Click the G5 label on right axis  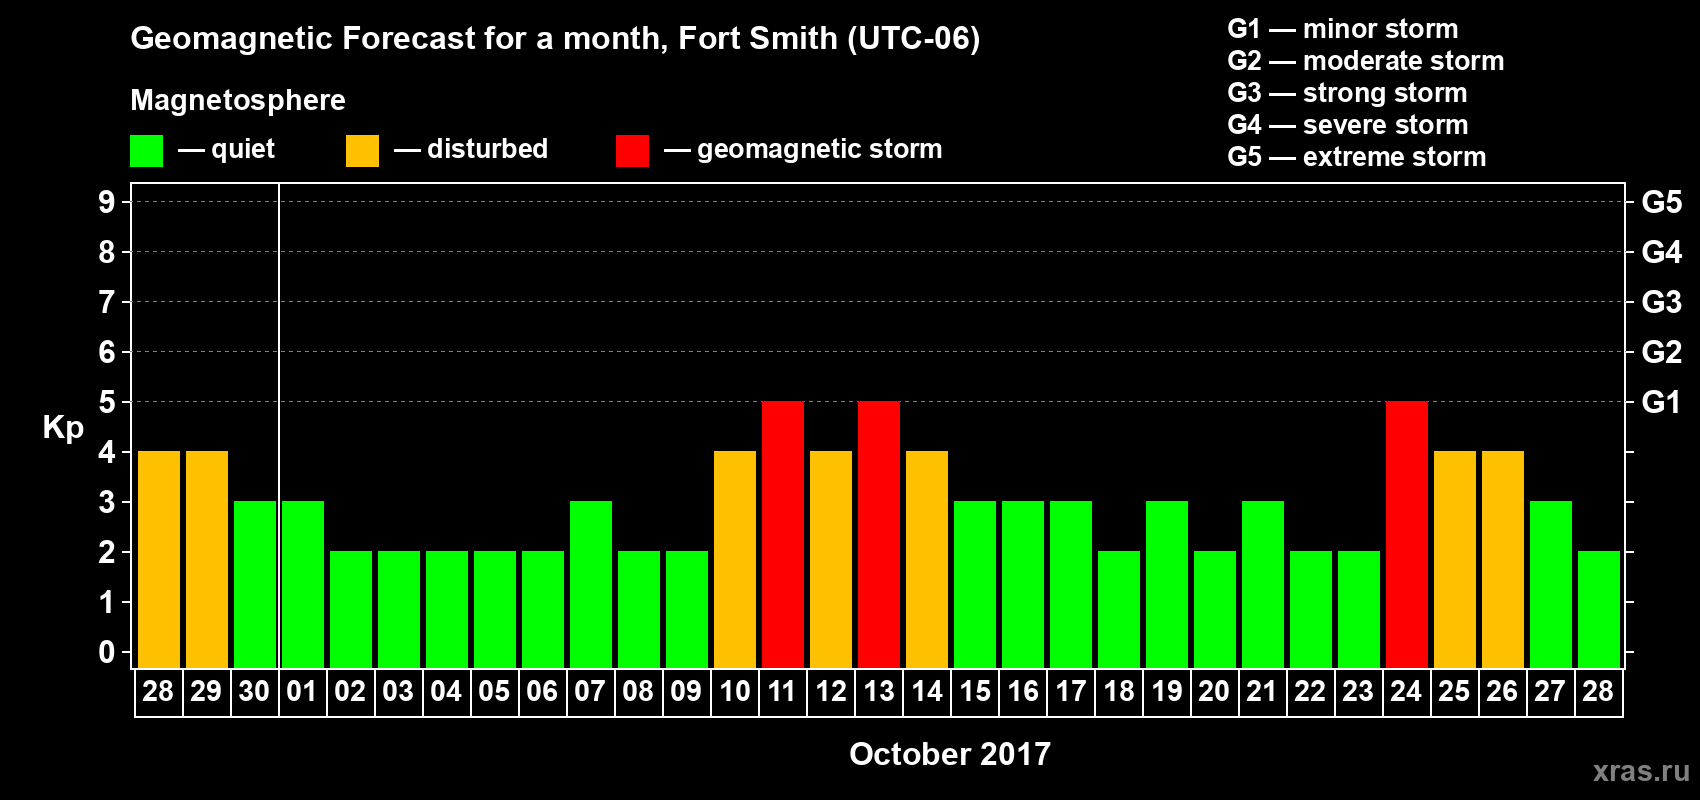pyautogui.click(x=1662, y=202)
